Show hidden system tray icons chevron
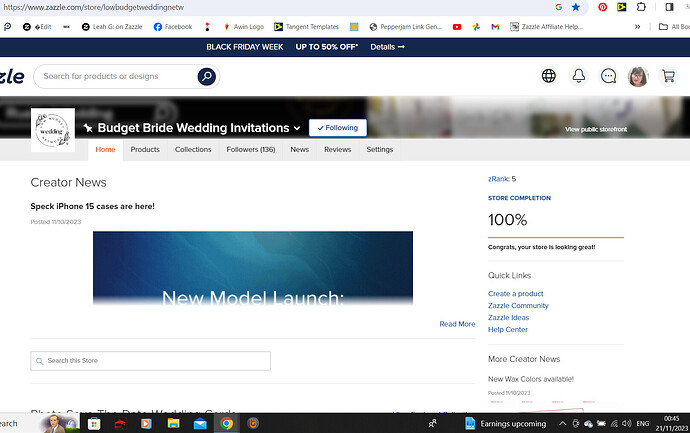690x433 pixels. point(562,423)
